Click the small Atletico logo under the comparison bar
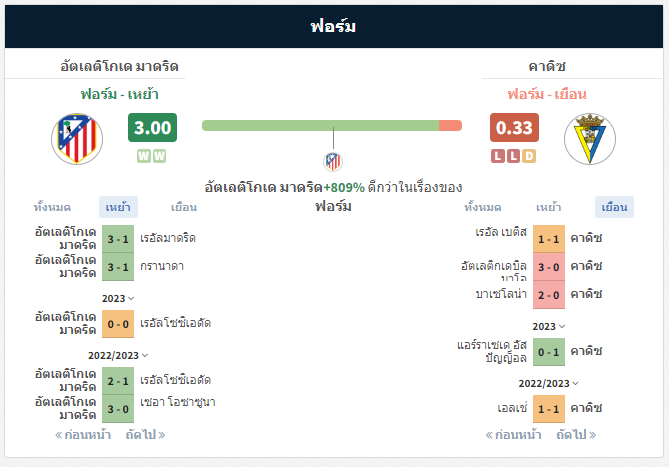Screen dimensions: 669x467 tap(333, 160)
